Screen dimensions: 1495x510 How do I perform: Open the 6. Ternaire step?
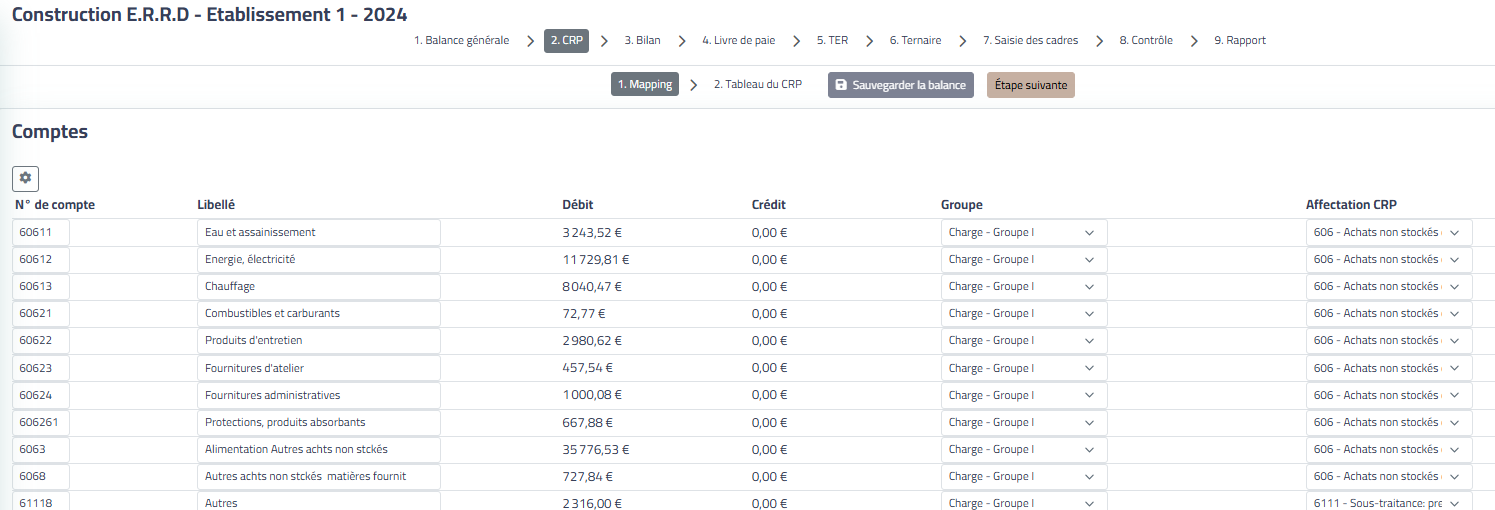915,41
